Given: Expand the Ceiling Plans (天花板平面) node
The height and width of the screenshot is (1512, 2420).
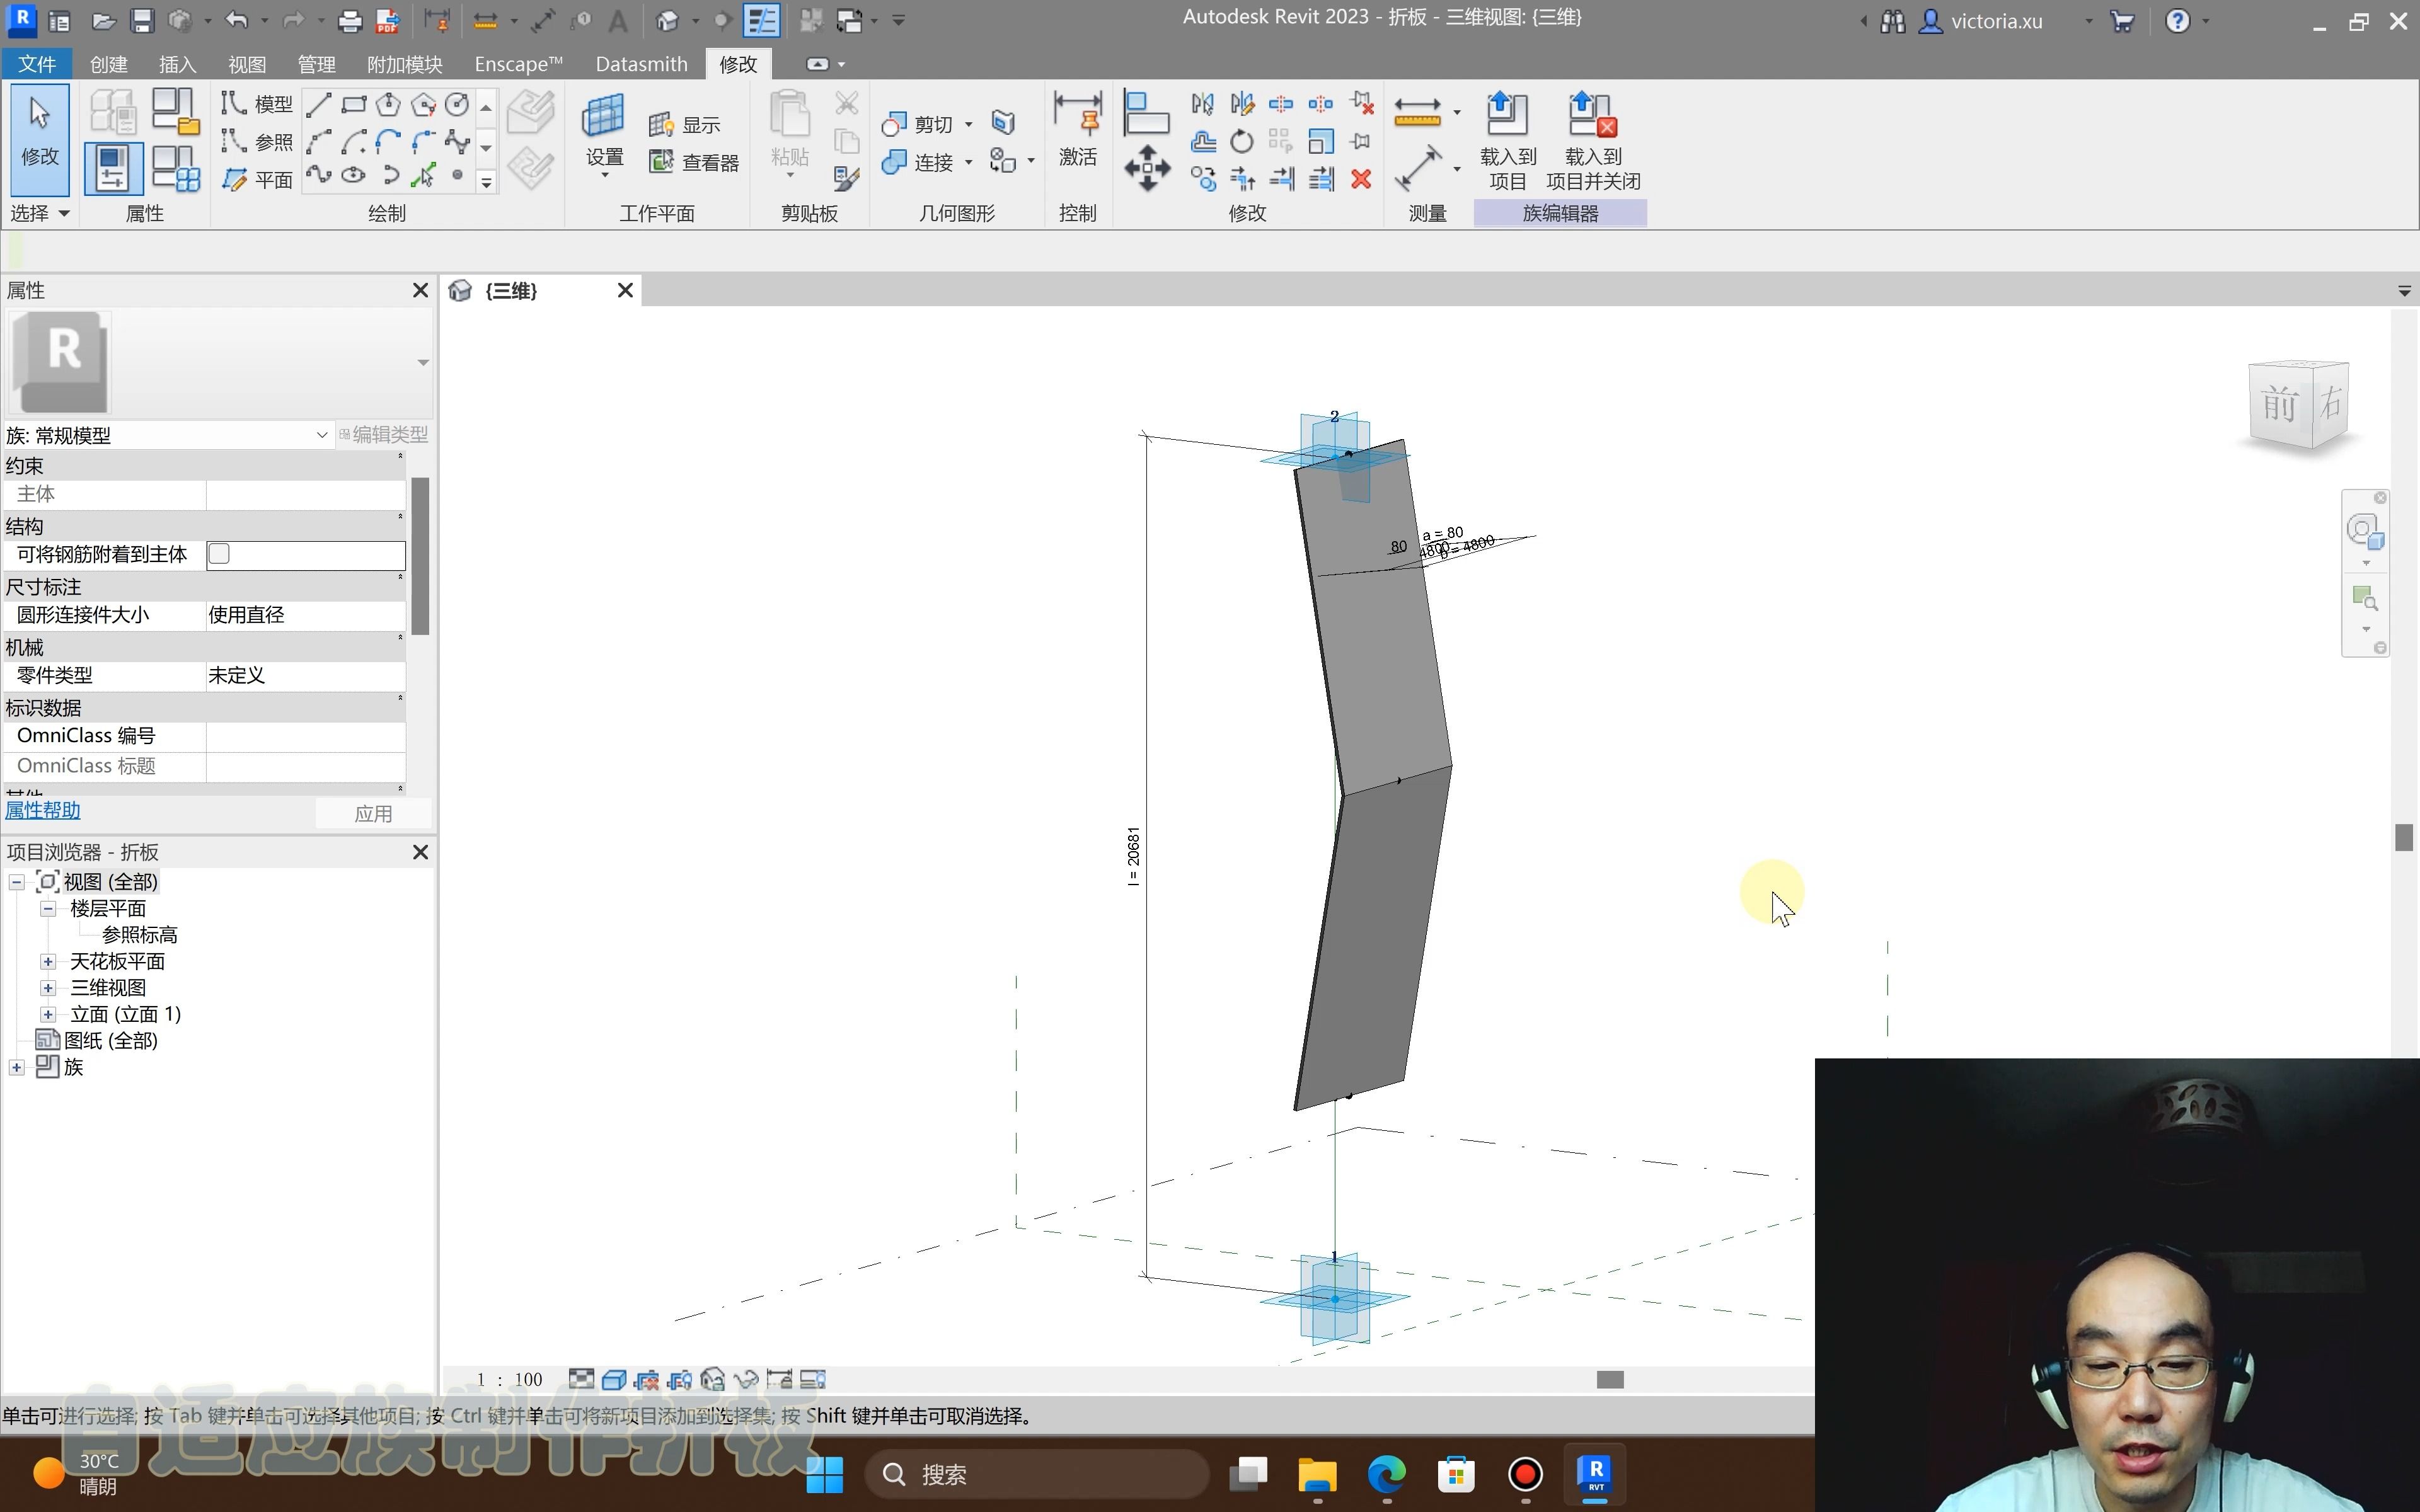Looking at the screenshot, I should (x=48, y=961).
